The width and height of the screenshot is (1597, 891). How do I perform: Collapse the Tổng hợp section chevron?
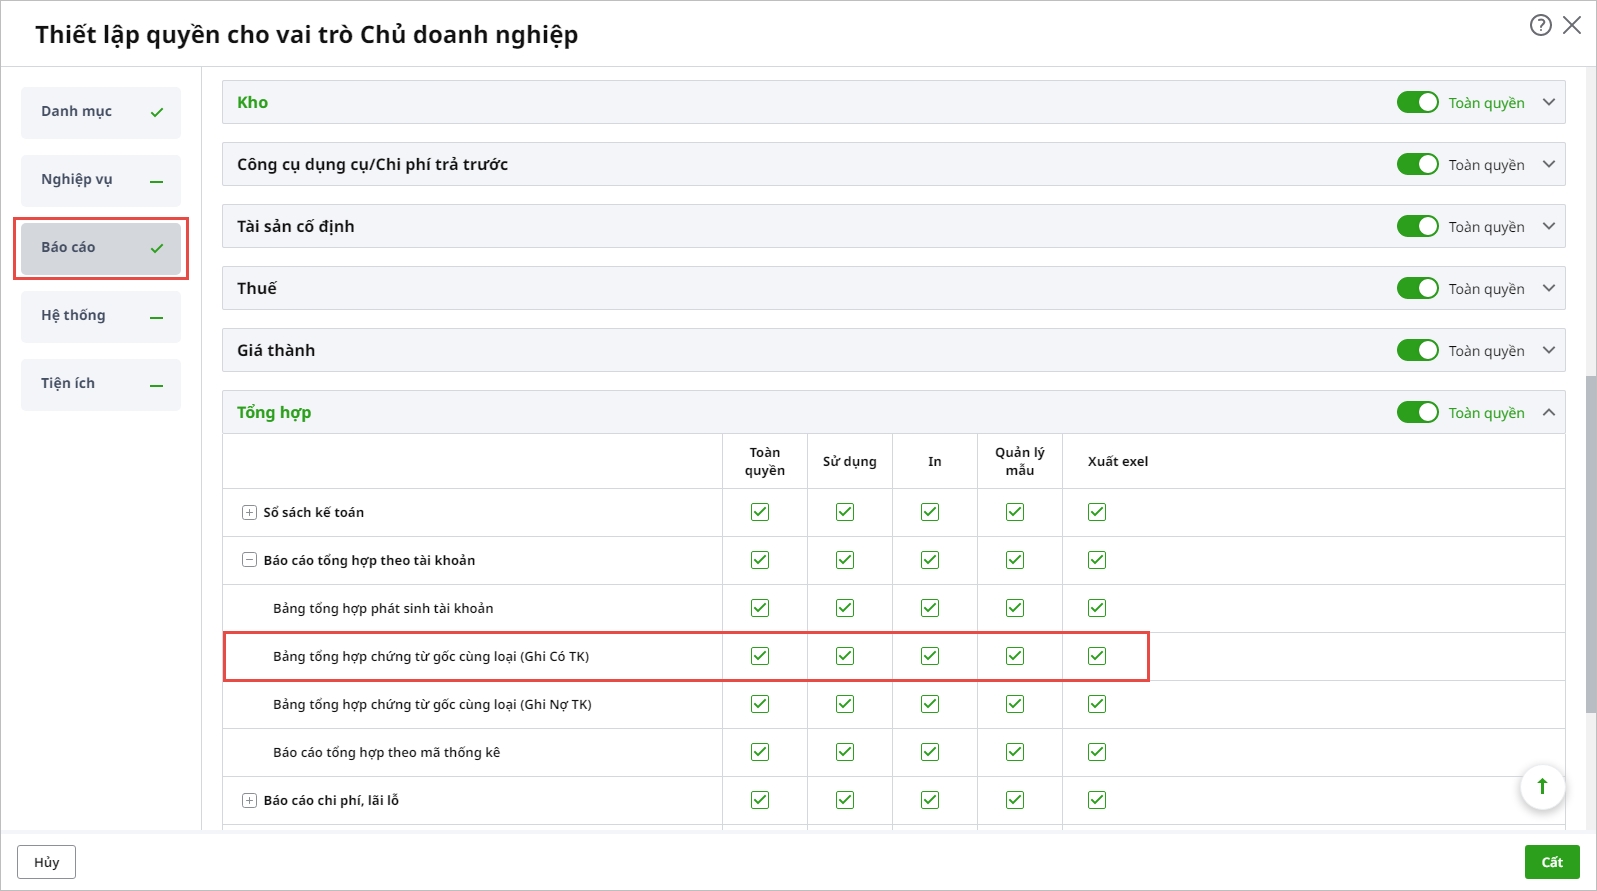click(x=1549, y=412)
